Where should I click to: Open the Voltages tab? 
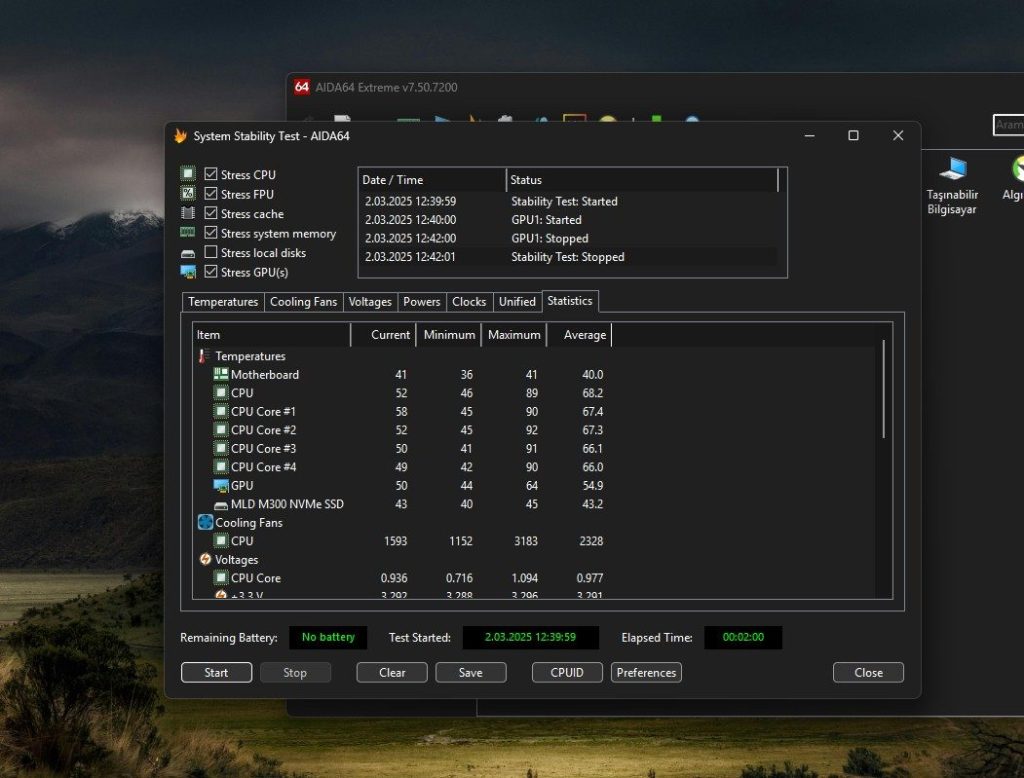[x=370, y=302]
